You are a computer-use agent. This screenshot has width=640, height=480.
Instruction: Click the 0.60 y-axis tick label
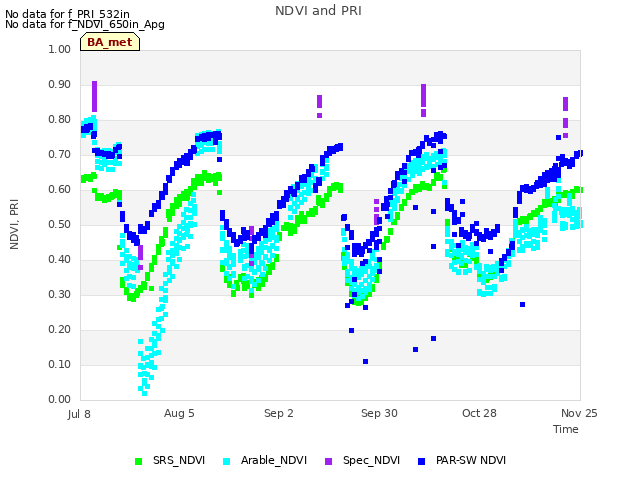tap(60, 190)
